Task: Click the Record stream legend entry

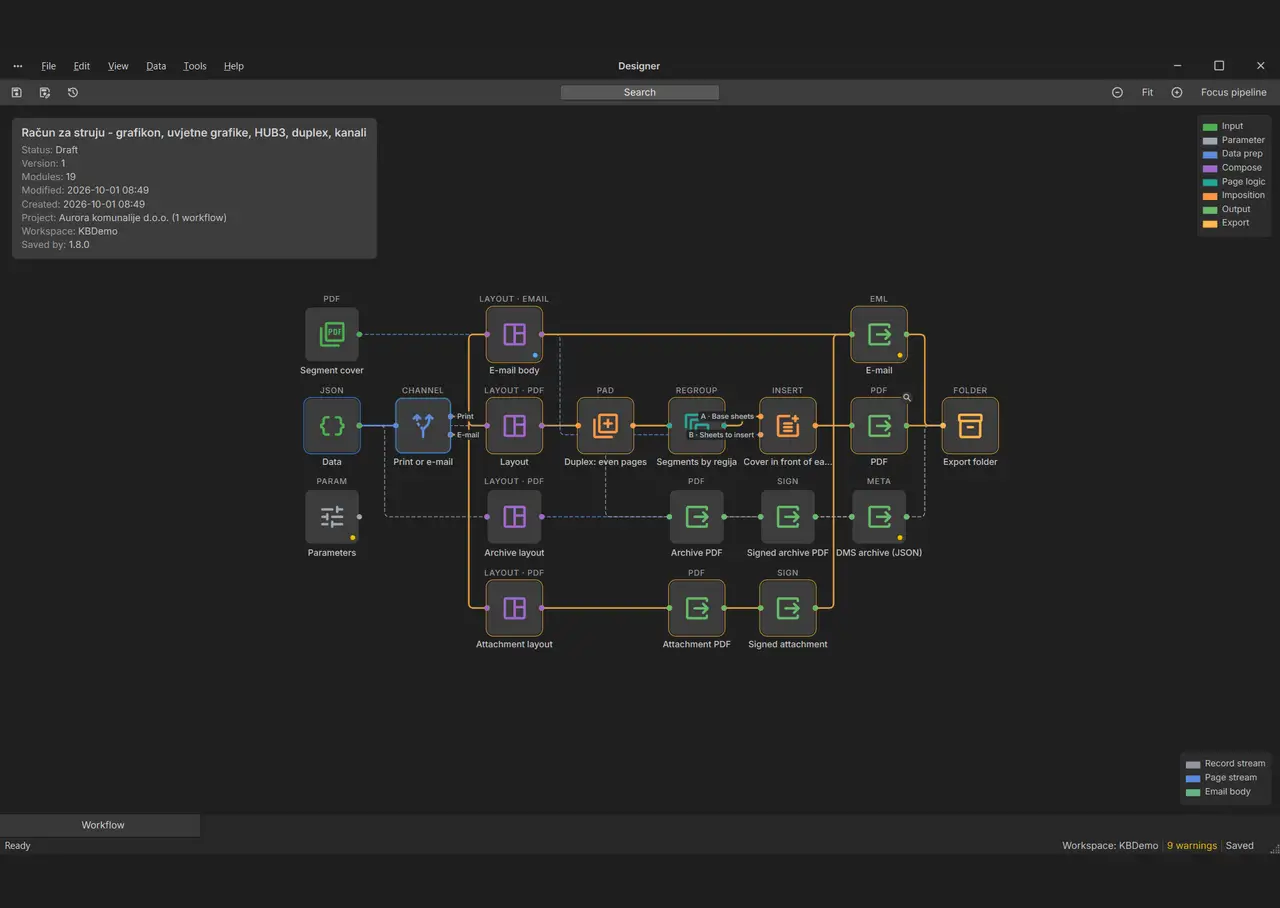Action: click(x=1225, y=764)
